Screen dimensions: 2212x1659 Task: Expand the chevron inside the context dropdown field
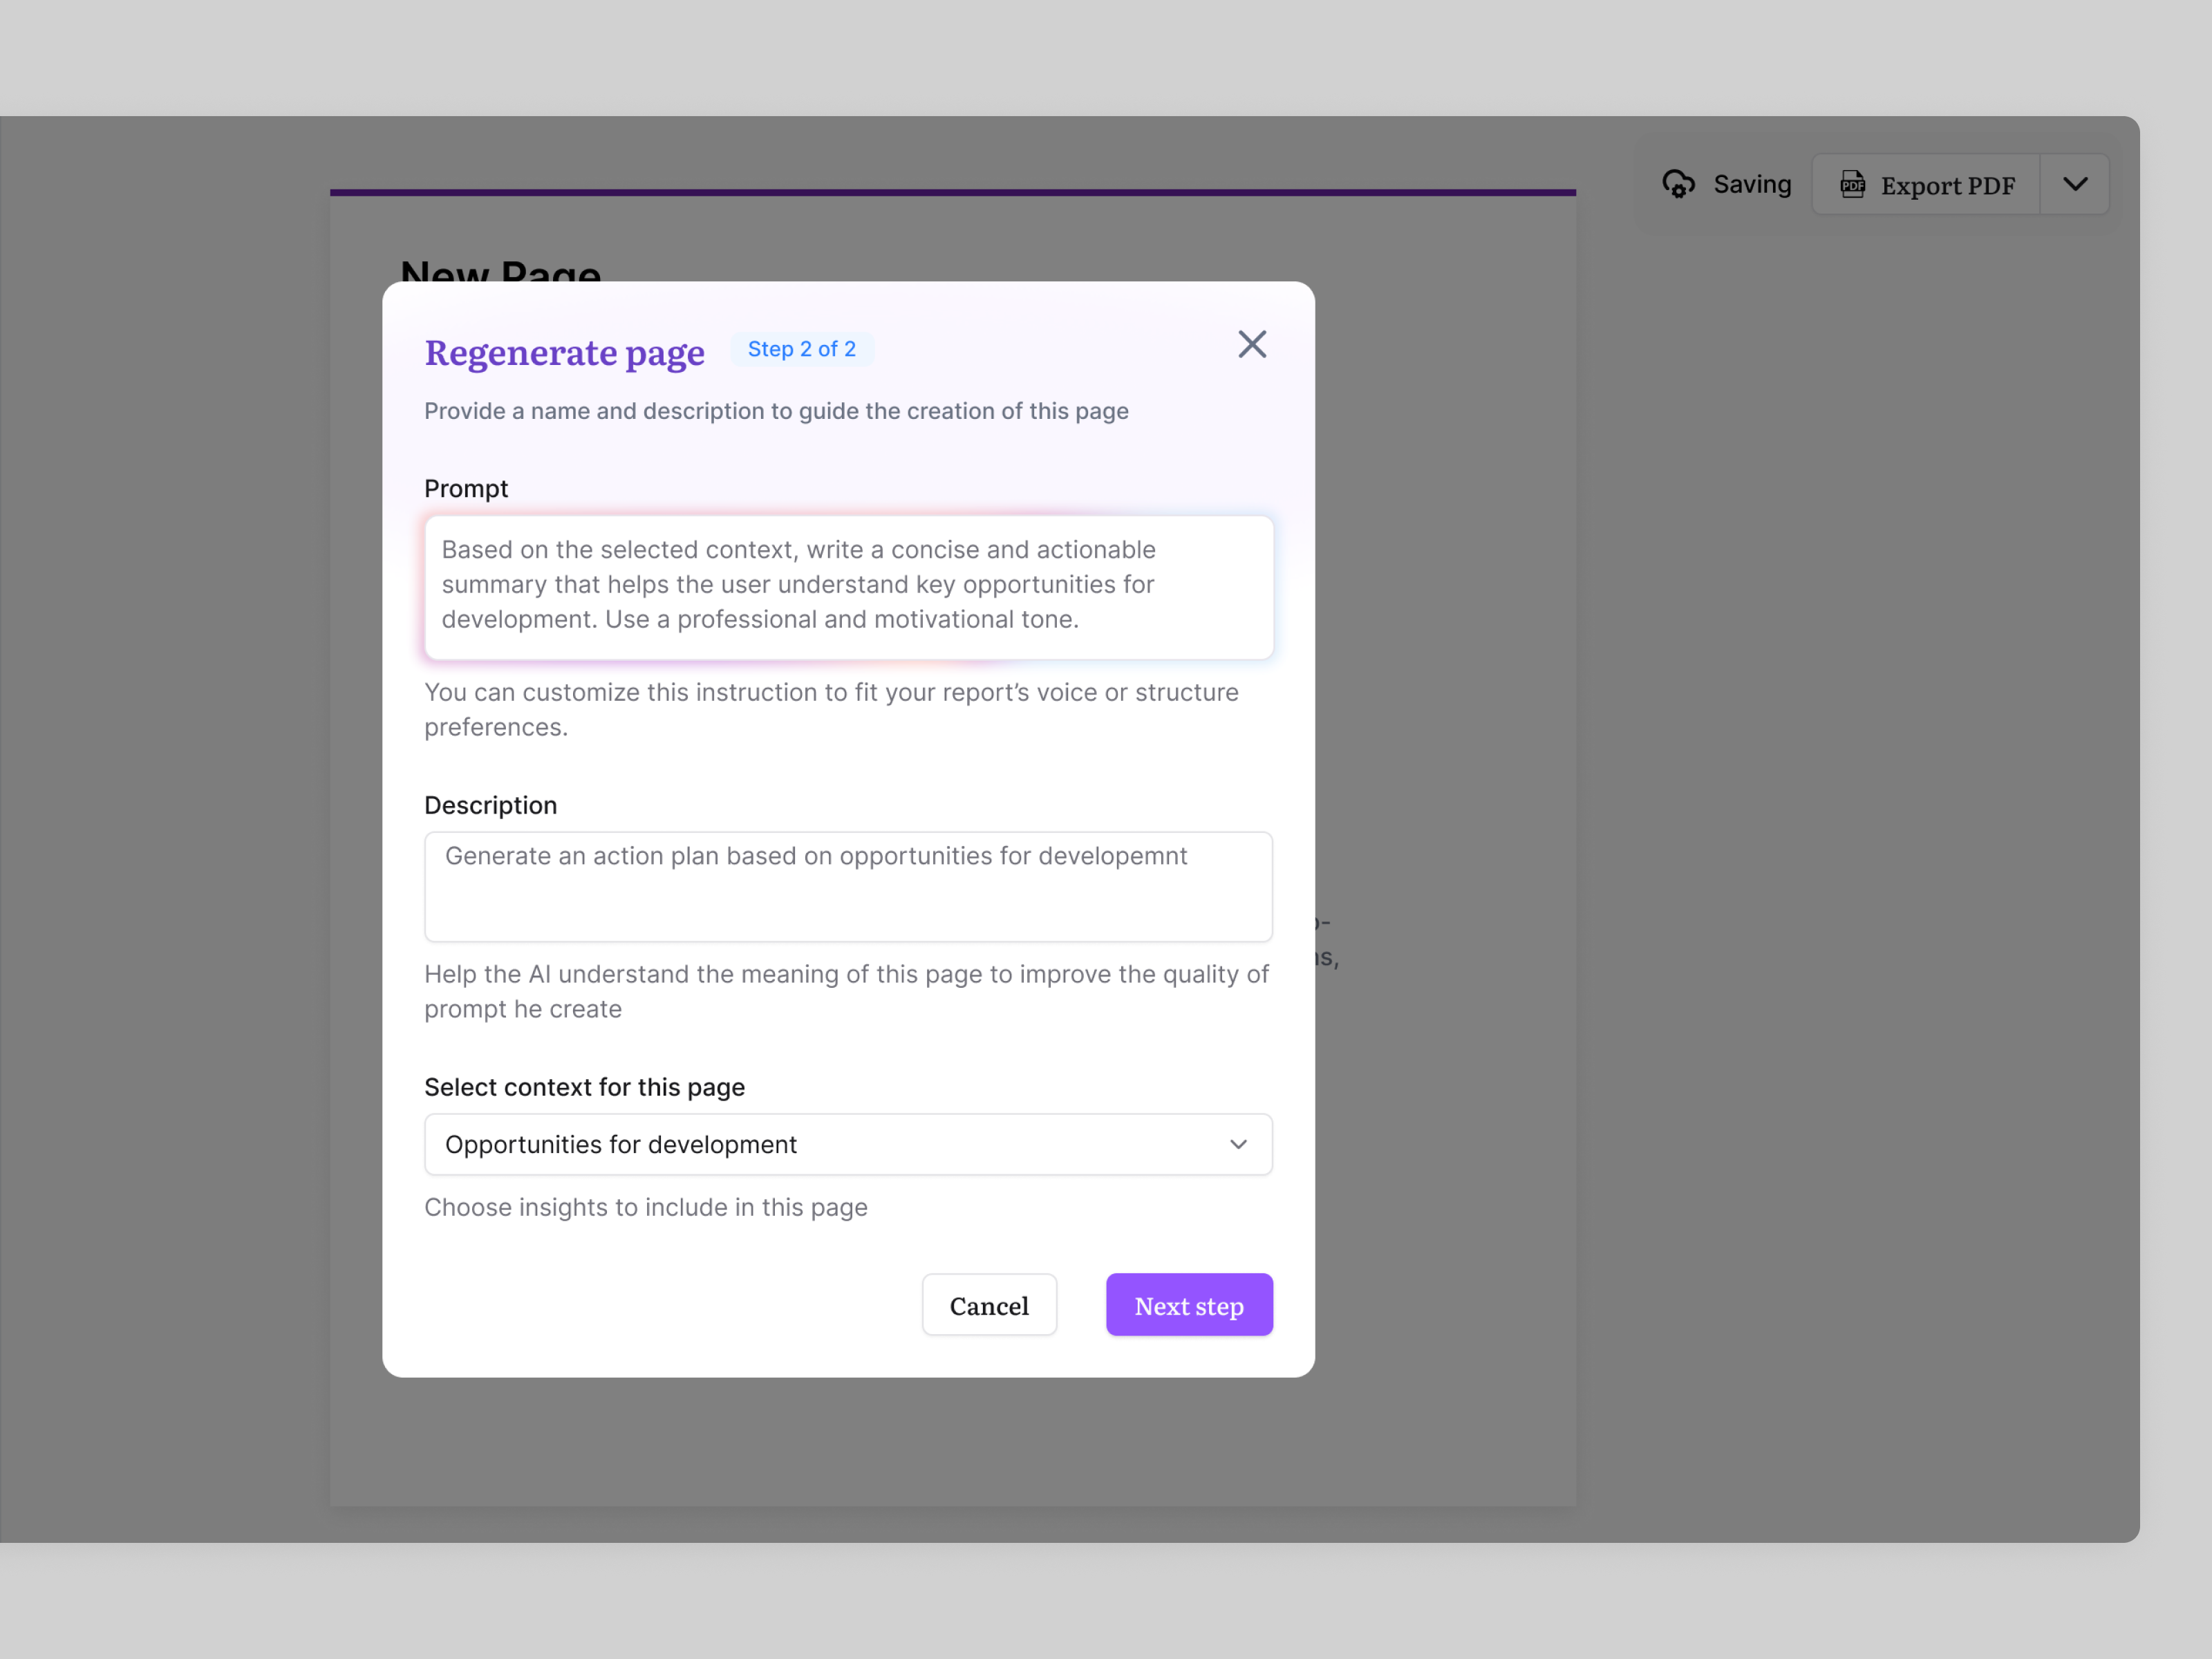pos(1237,1144)
